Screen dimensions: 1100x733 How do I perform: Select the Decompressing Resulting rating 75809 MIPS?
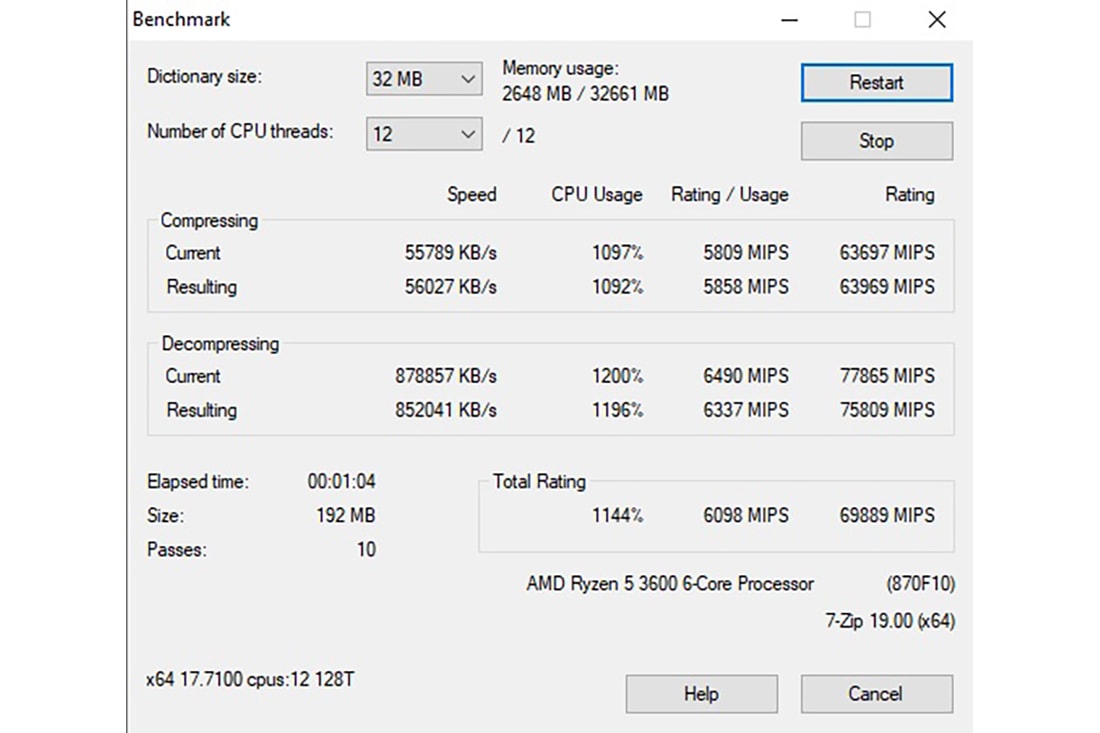(x=887, y=410)
